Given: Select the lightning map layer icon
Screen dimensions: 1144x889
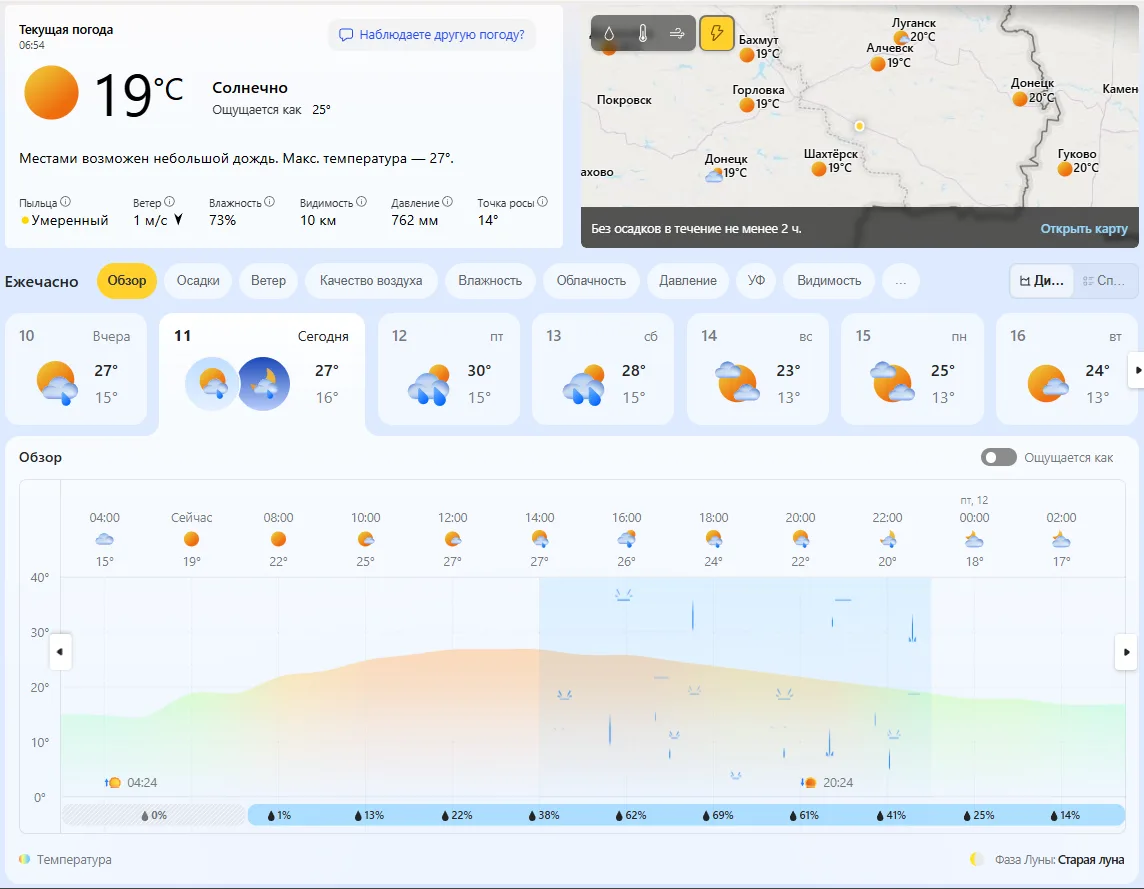Looking at the screenshot, I should [716, 34].
